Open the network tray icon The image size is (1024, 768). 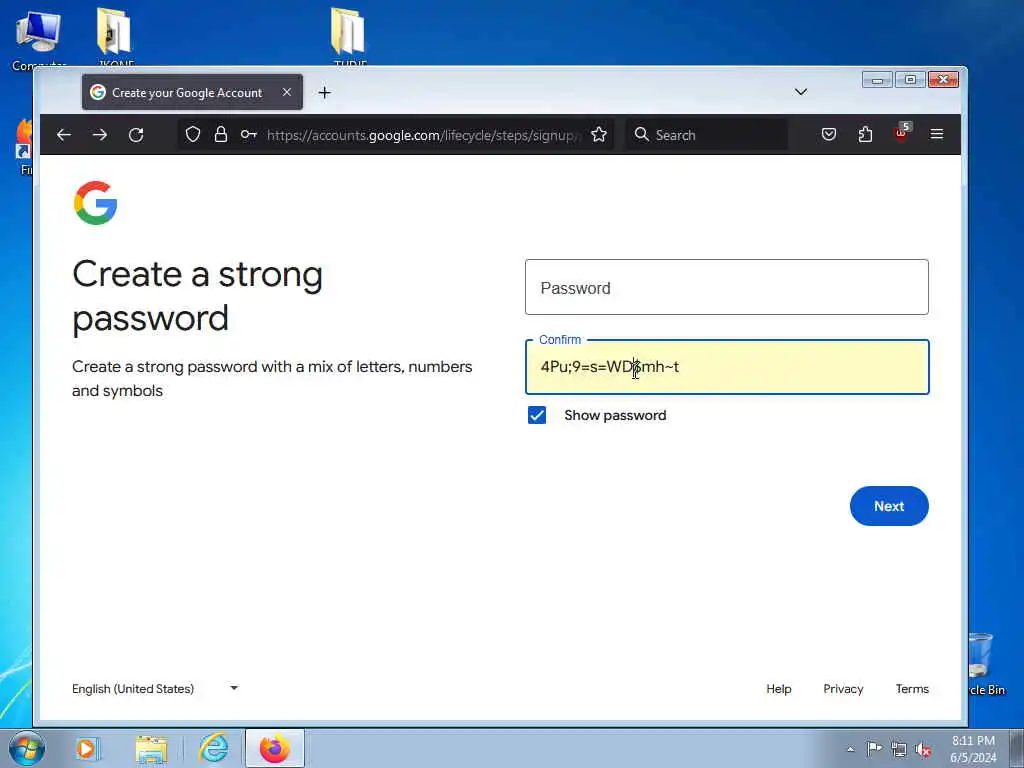pos(899,749)
